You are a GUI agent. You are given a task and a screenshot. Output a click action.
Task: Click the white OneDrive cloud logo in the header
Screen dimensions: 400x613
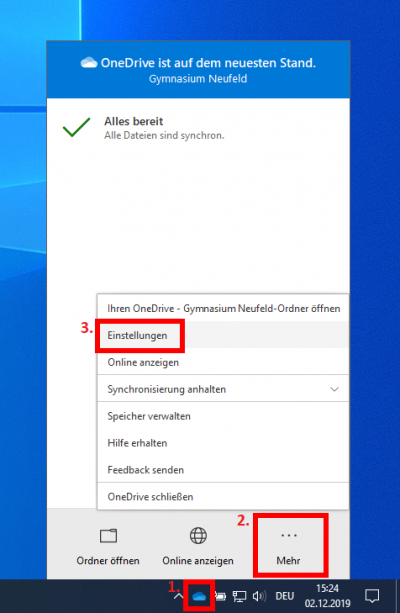pyautogui.click(x=89, y=62)
